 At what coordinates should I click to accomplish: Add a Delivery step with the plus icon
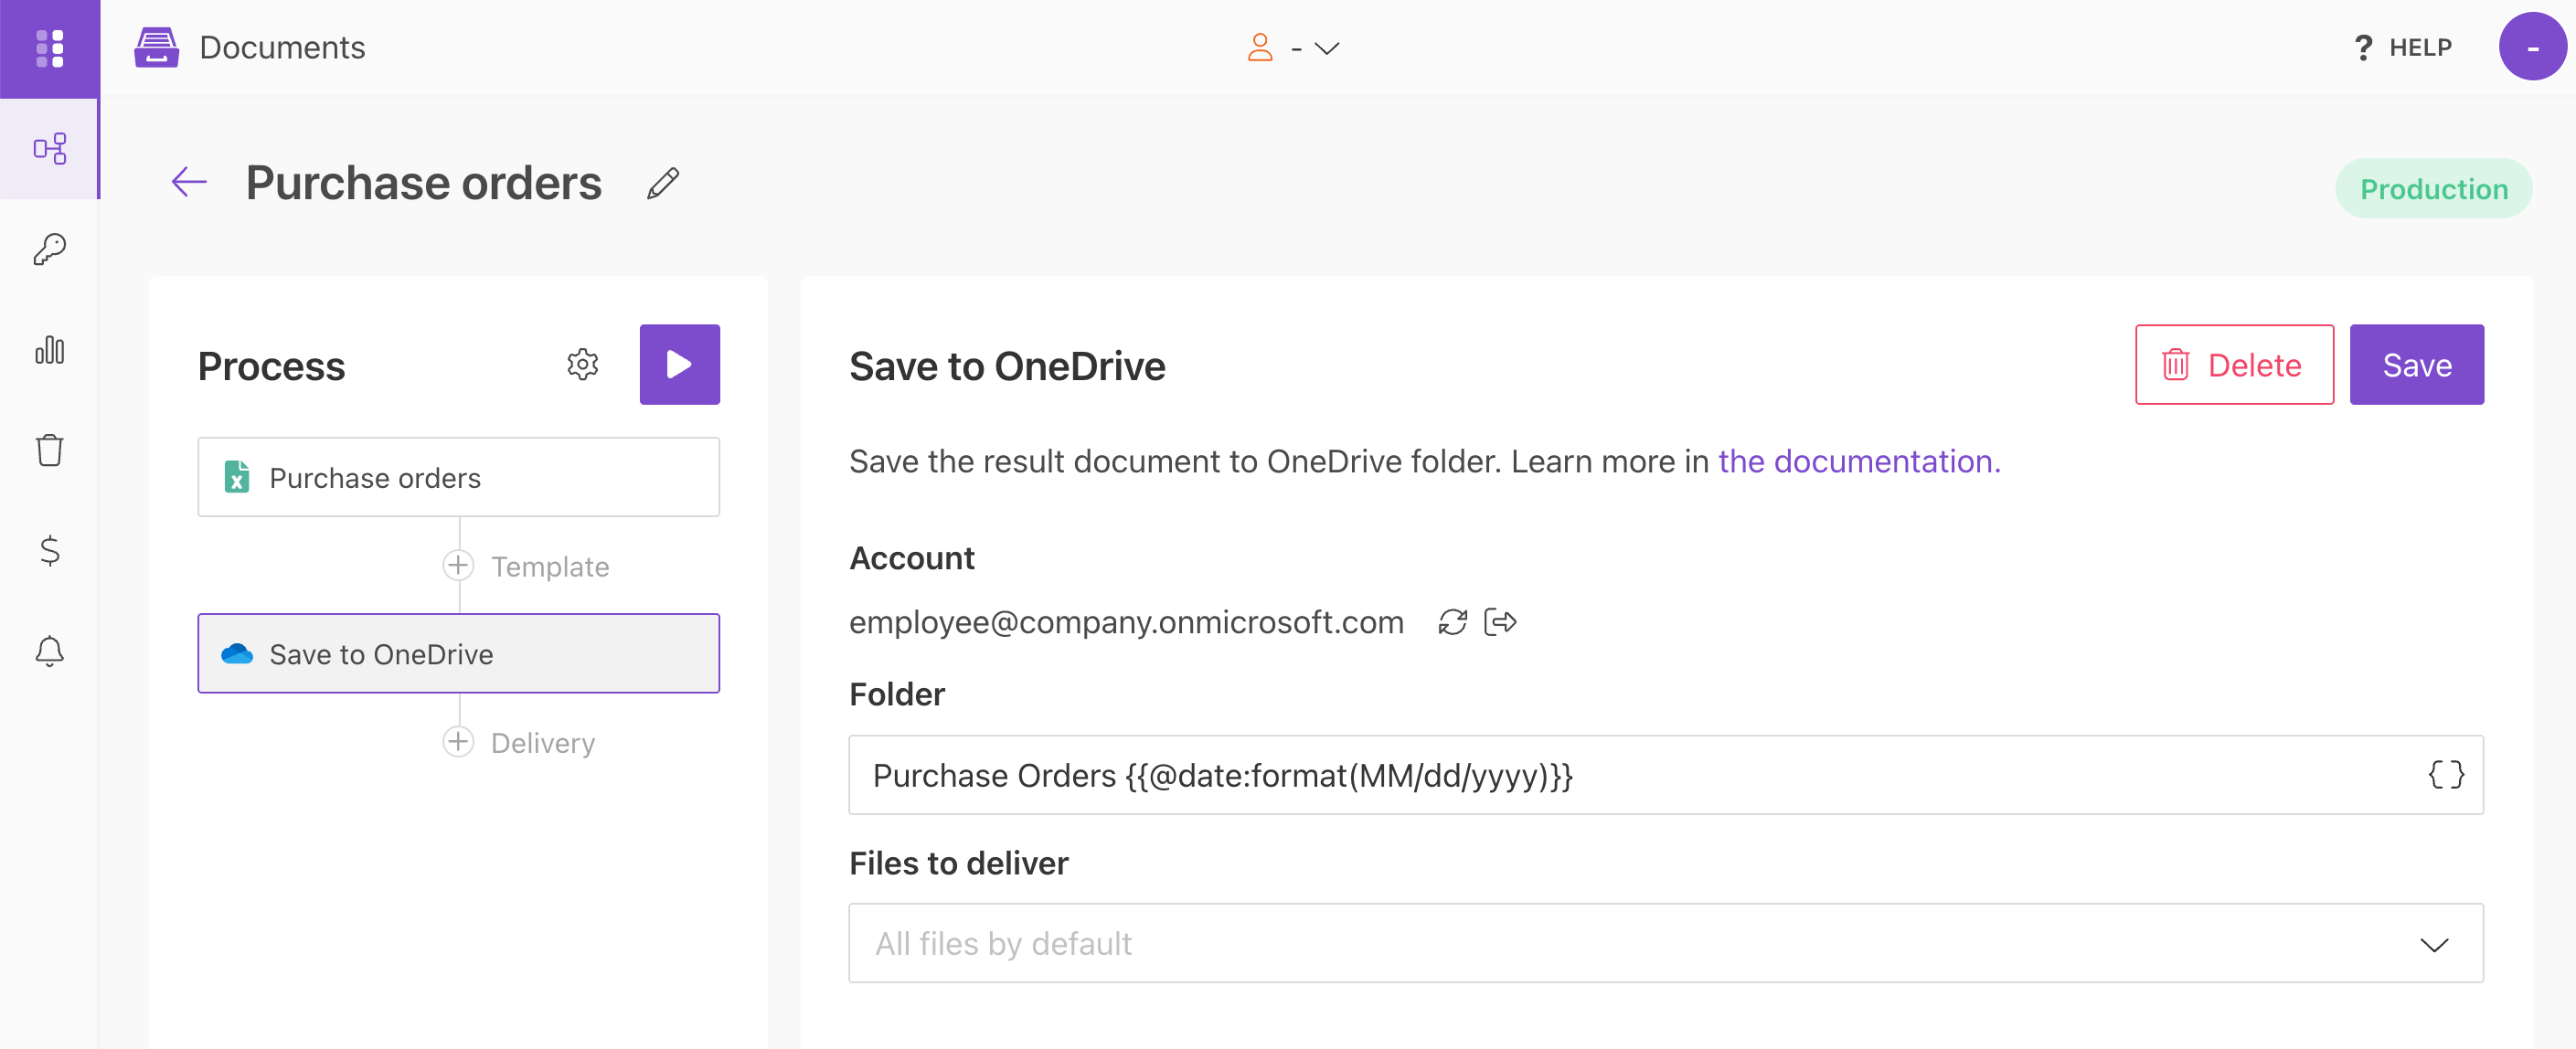tap(458, 741)
